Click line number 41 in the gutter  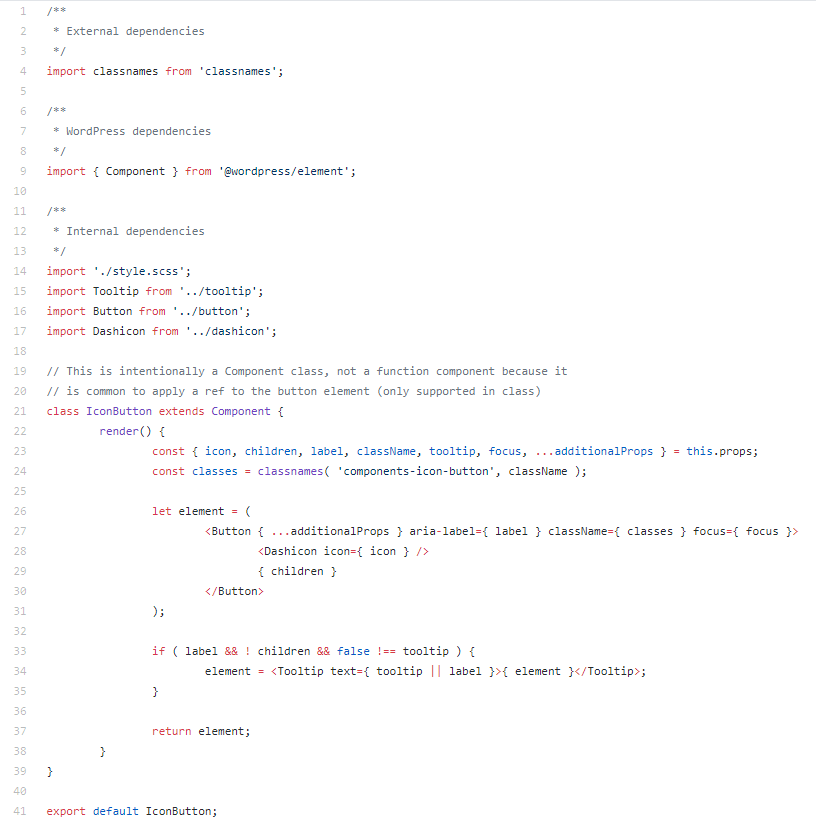pyautogui.click(x=20, y=811)
